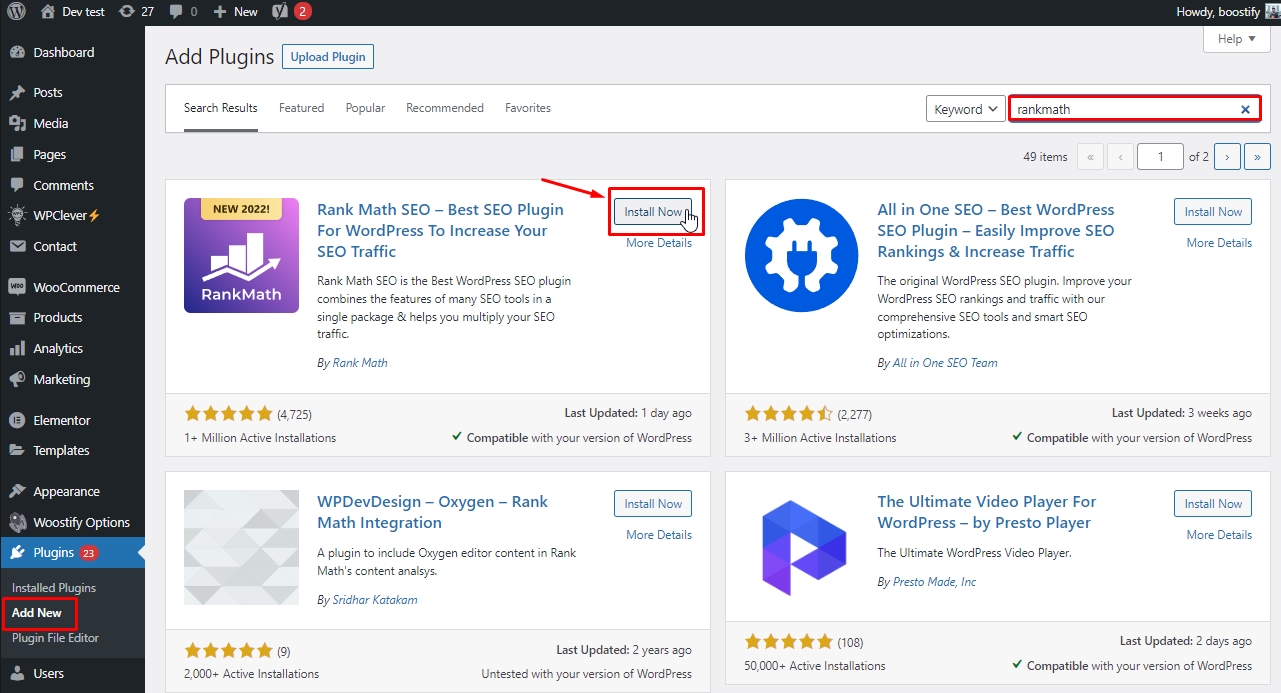
Task: View More Details for WPDevDesign Oxygen
Action: pyautogui.click(x=659, y=535)
